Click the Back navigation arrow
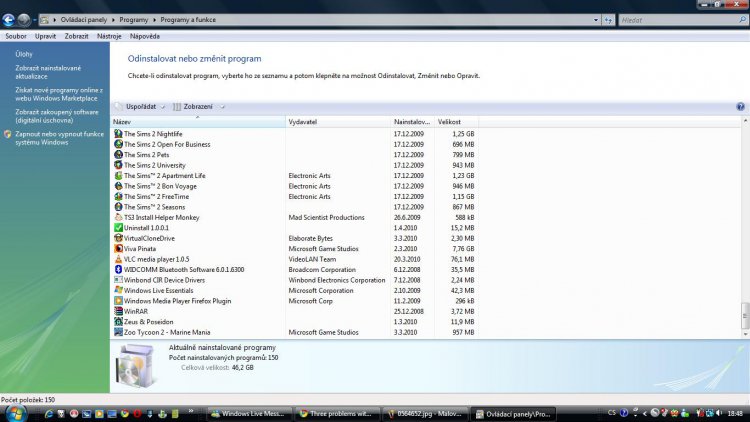 9,20
